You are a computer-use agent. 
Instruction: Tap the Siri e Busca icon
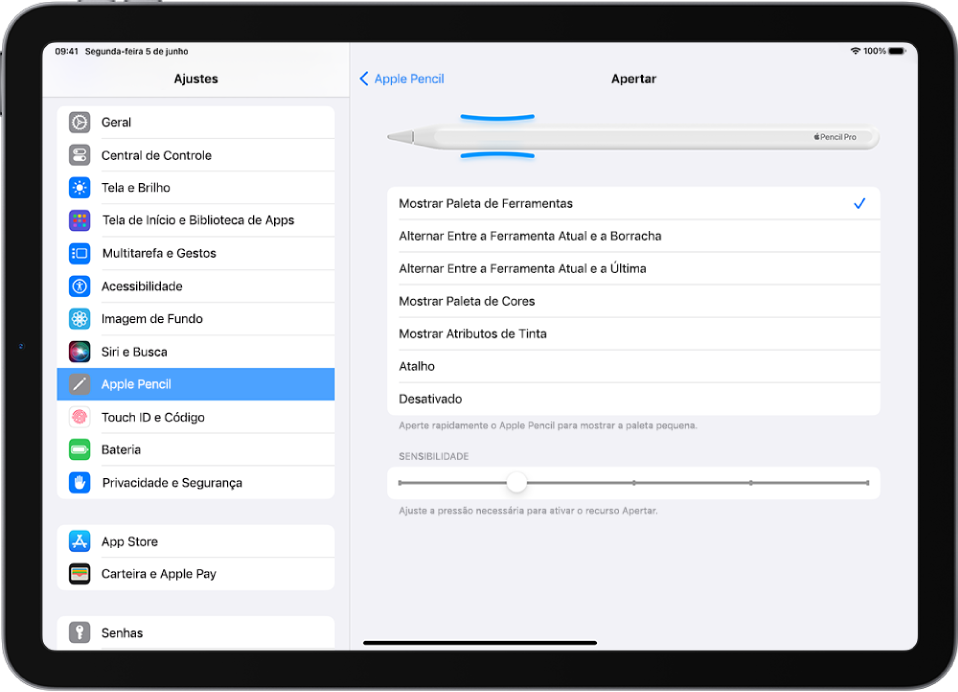(x=80, y=352)
